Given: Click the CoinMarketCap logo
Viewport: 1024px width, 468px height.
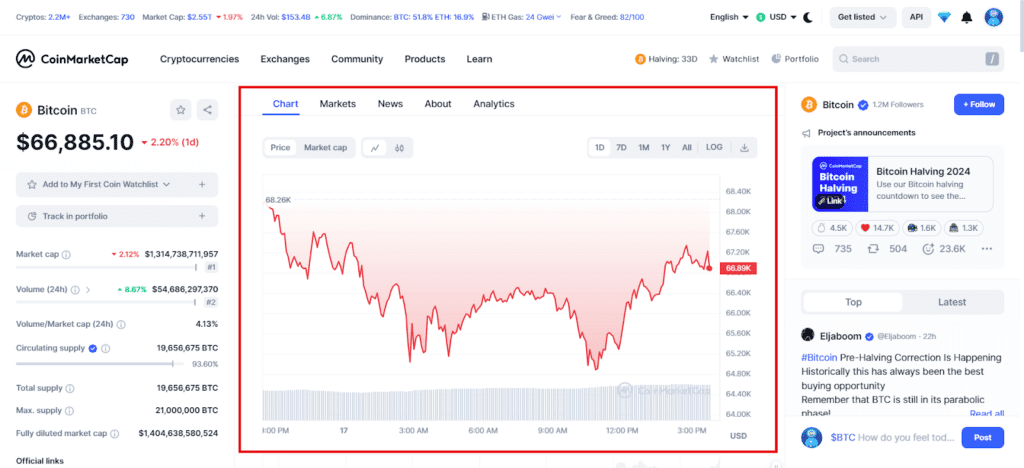Looking at the screenshot, I should (x=72, y=59).
